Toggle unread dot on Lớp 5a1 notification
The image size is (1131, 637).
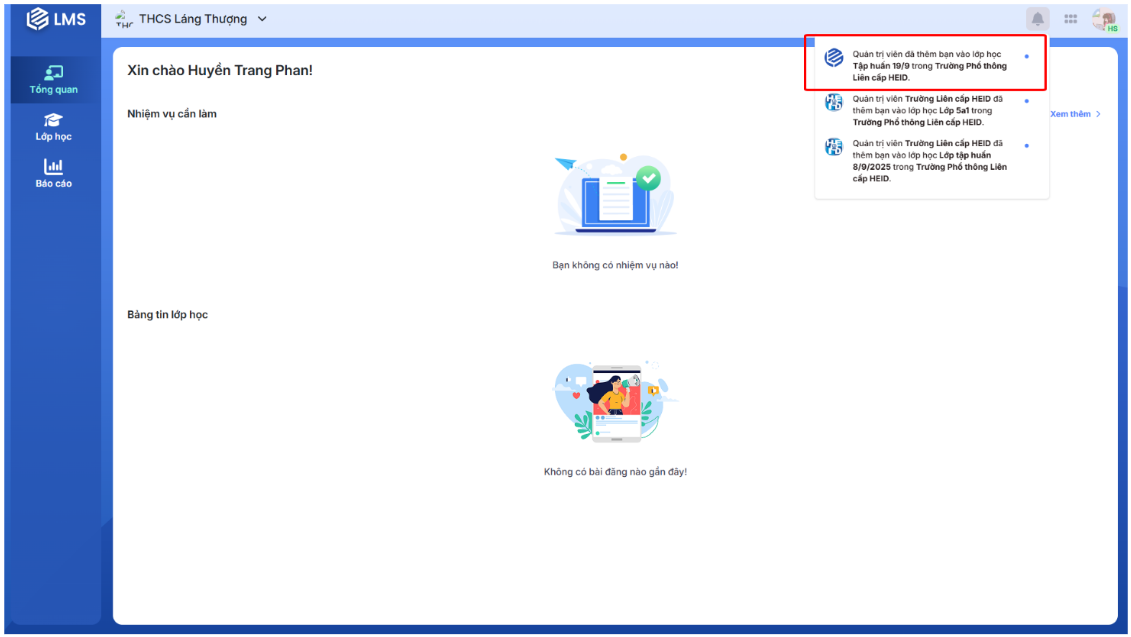coord(1026,101)
